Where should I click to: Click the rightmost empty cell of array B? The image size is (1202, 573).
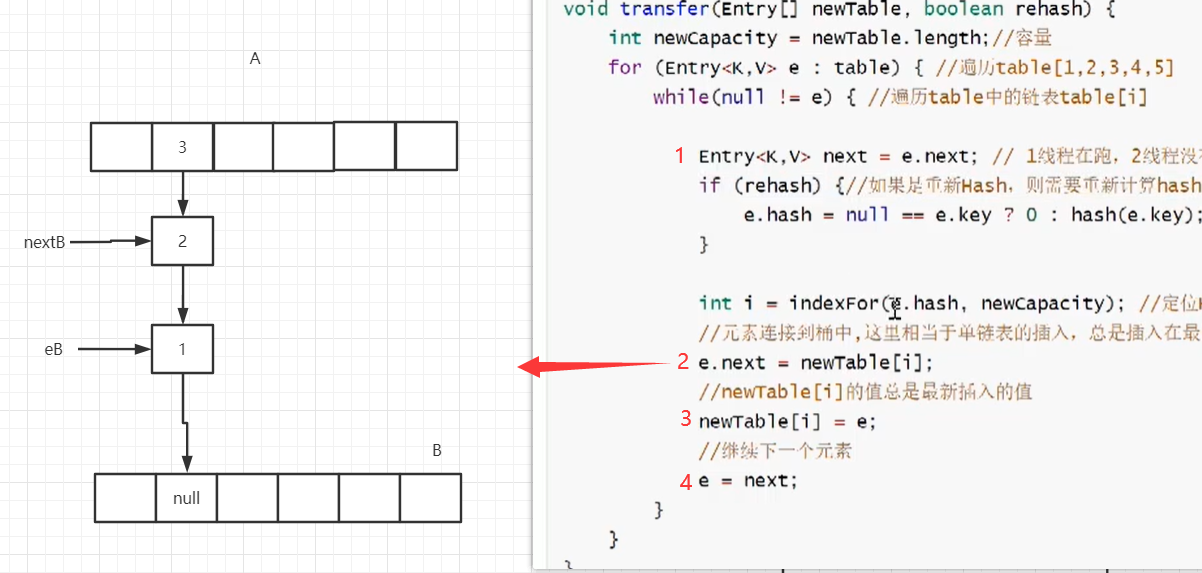(x=430, y=498)
